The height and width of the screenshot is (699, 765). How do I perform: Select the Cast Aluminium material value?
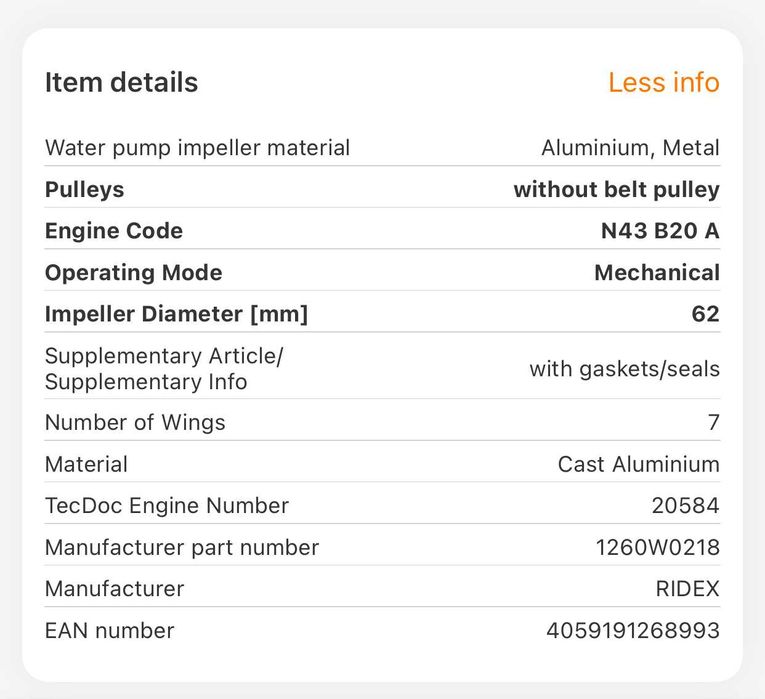click(638, 464)
